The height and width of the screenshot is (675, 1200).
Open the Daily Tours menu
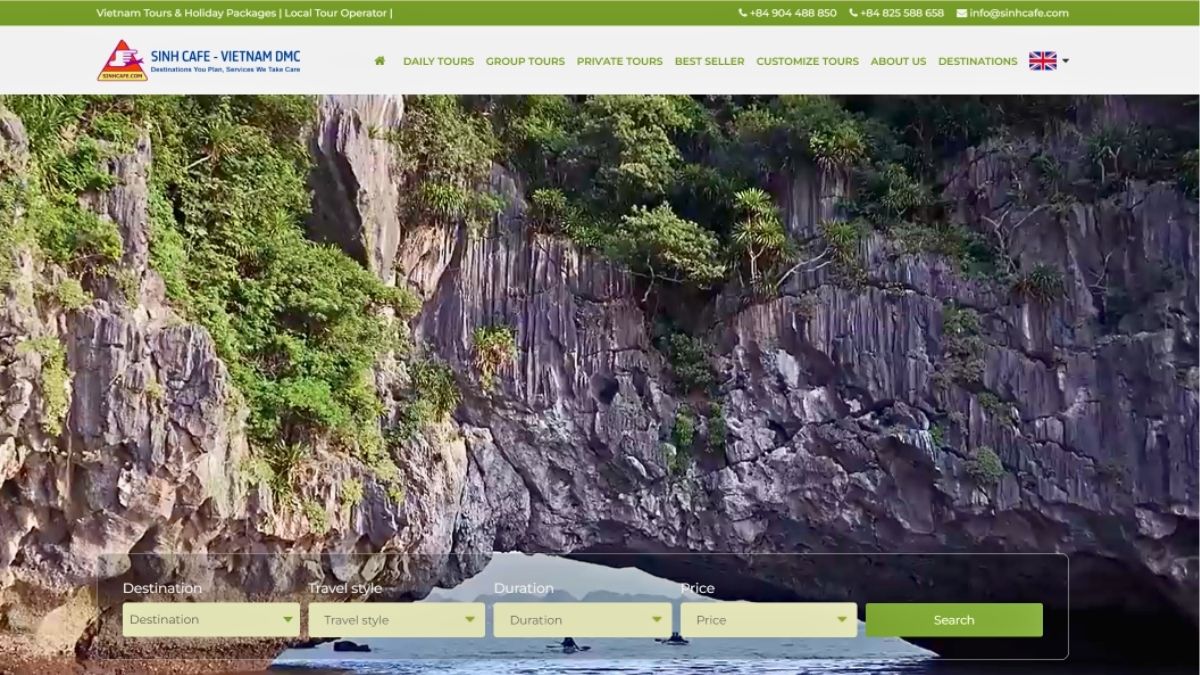click(439, 61)
